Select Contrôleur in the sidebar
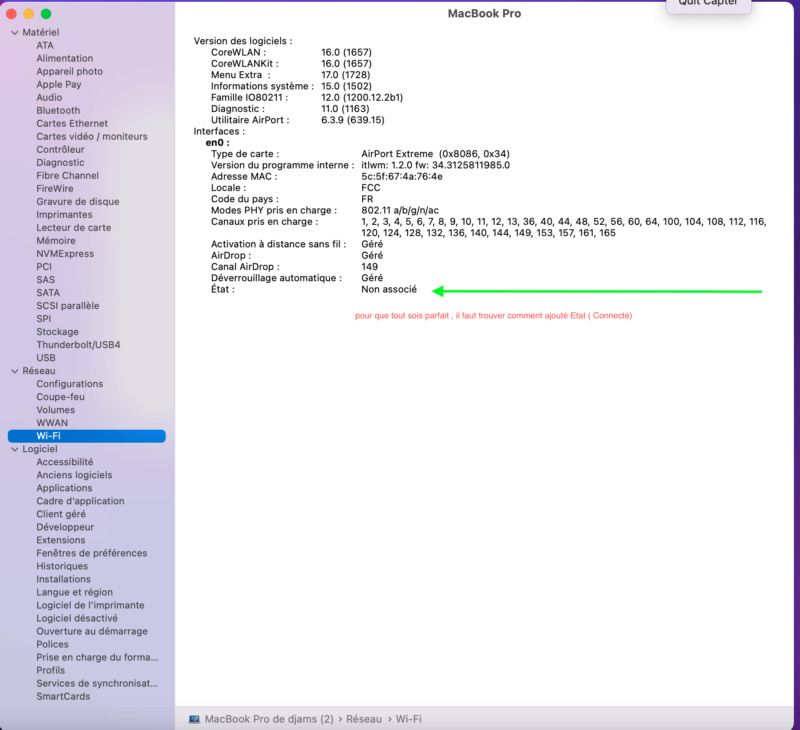The image size is (800, 730). click(60, 149)
